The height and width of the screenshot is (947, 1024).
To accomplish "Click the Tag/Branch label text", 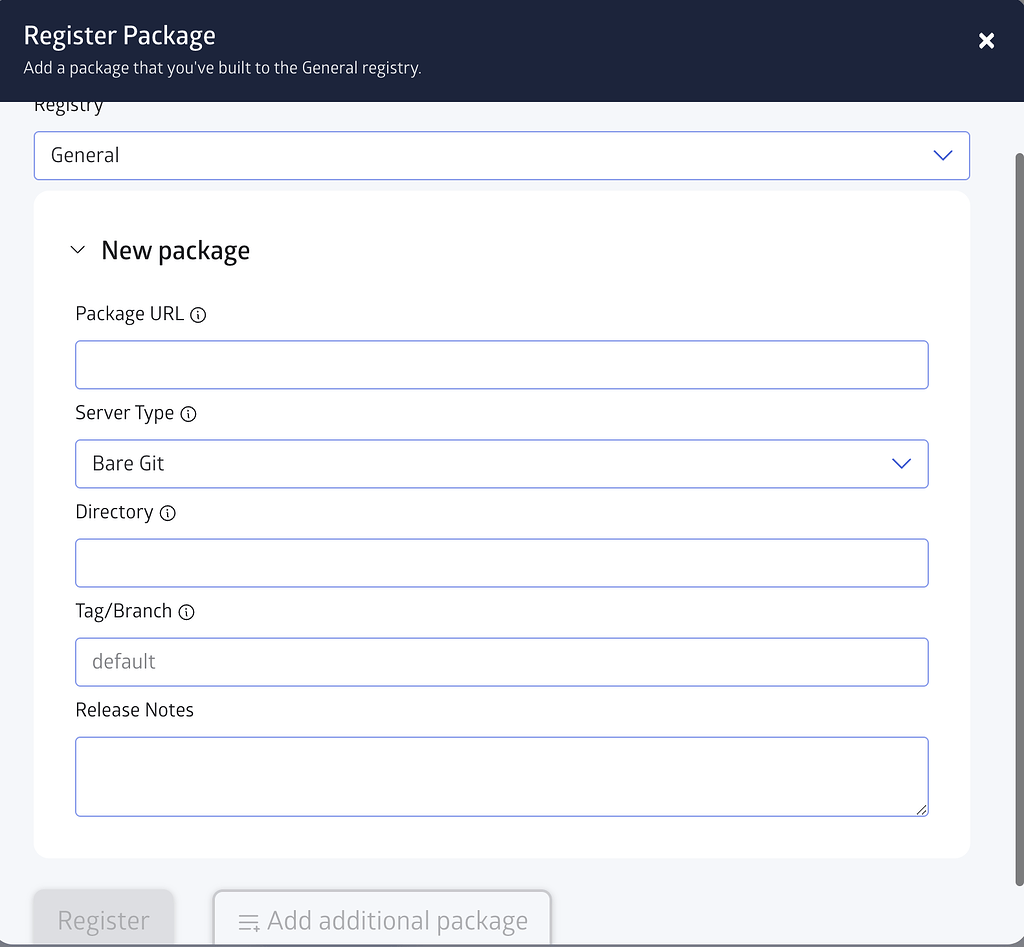I will (123, 611).
